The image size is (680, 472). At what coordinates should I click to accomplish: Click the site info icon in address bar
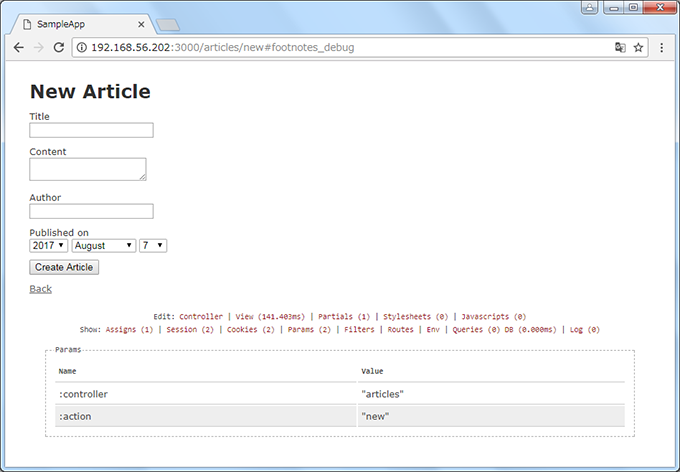click(82, 47)
